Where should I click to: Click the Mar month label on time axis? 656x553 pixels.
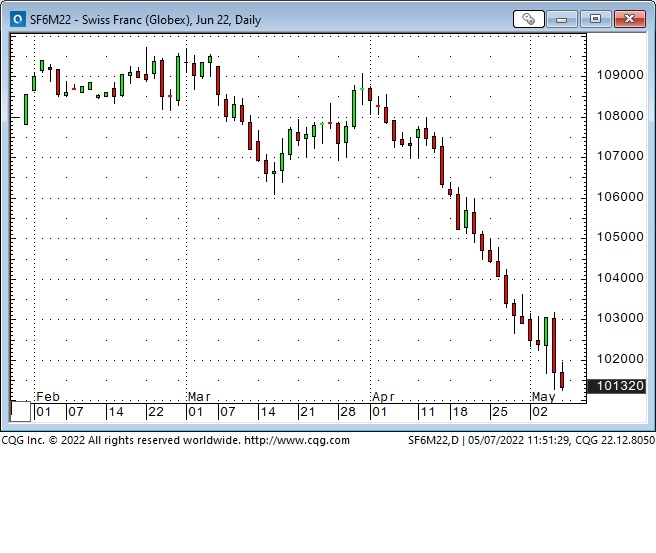[199, 396]
